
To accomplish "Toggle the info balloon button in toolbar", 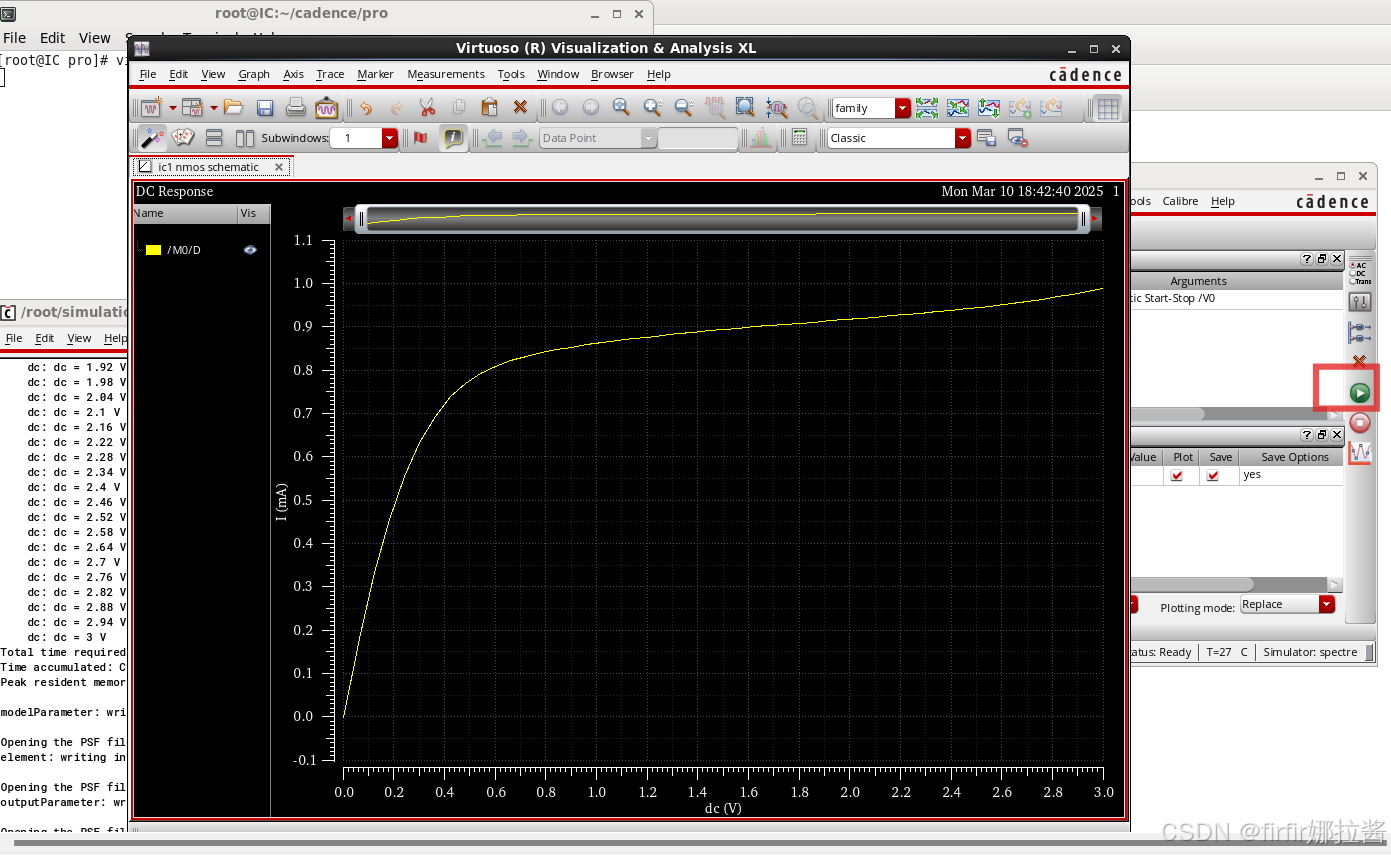I will 453,138.
